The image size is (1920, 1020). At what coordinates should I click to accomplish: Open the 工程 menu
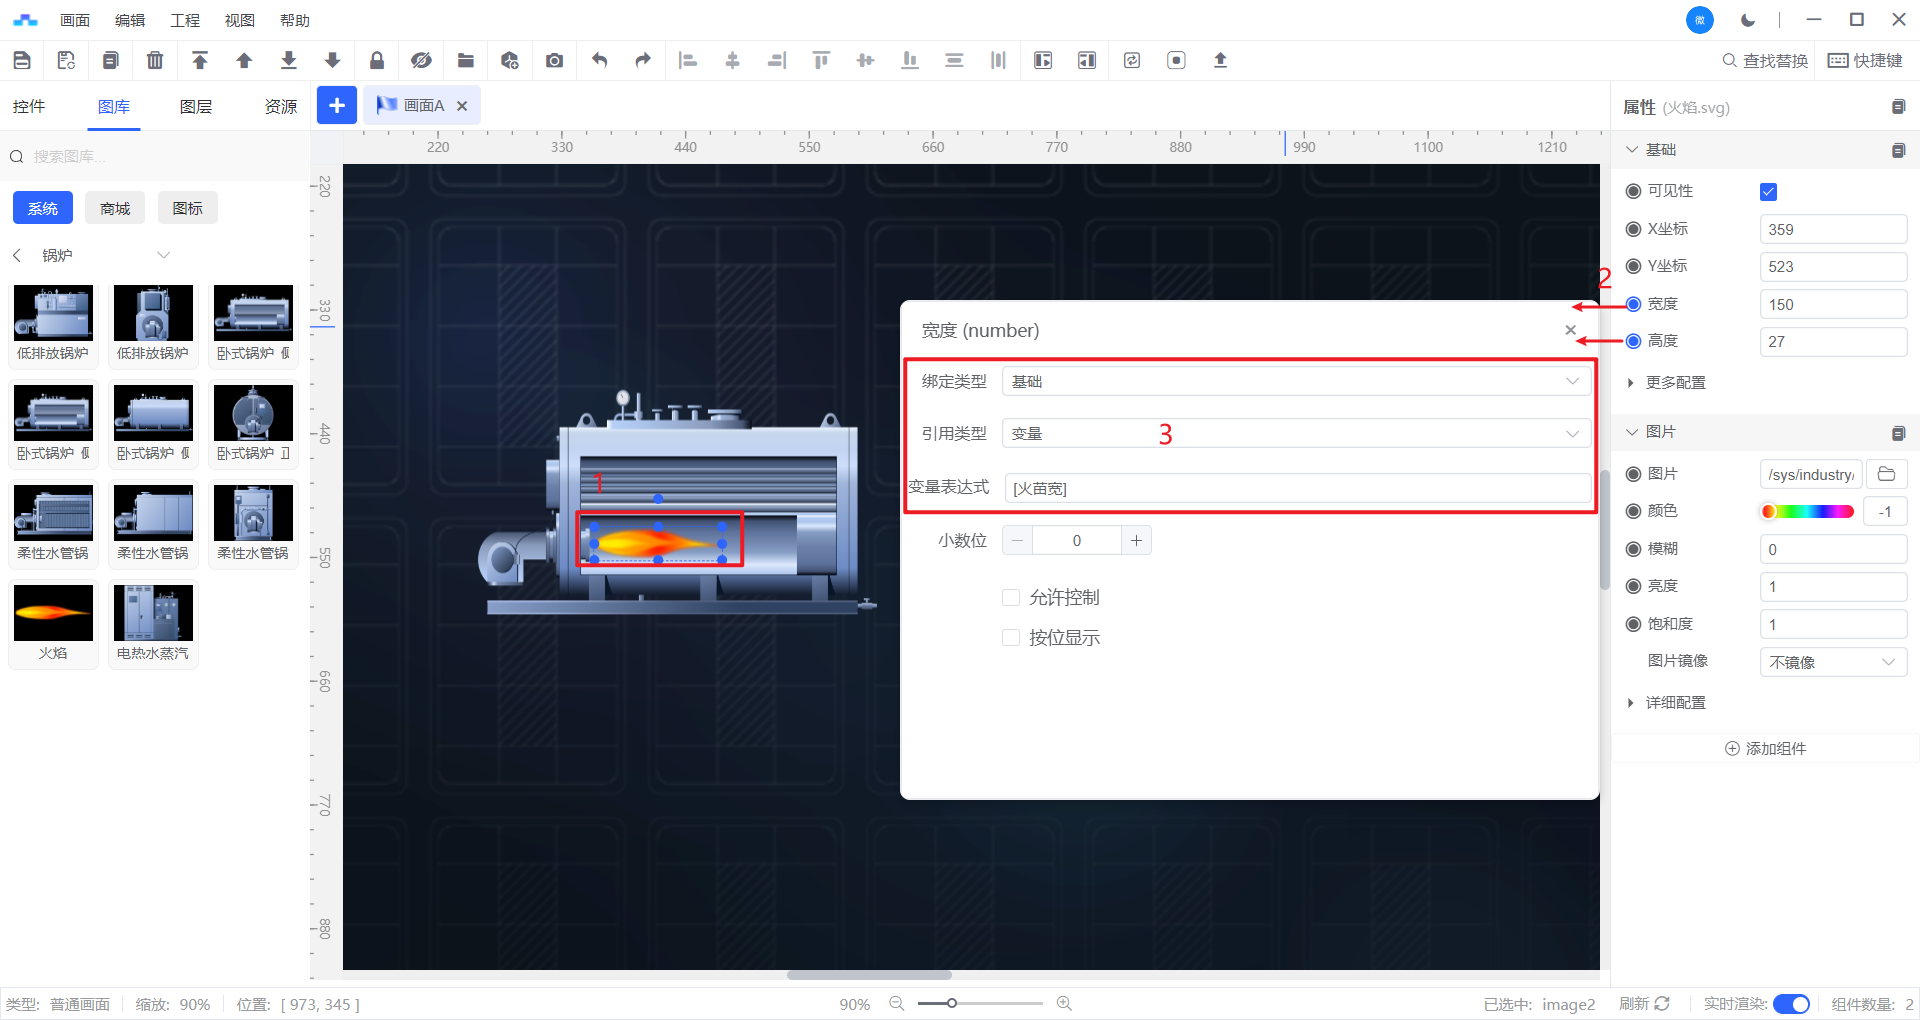(185, 20)
